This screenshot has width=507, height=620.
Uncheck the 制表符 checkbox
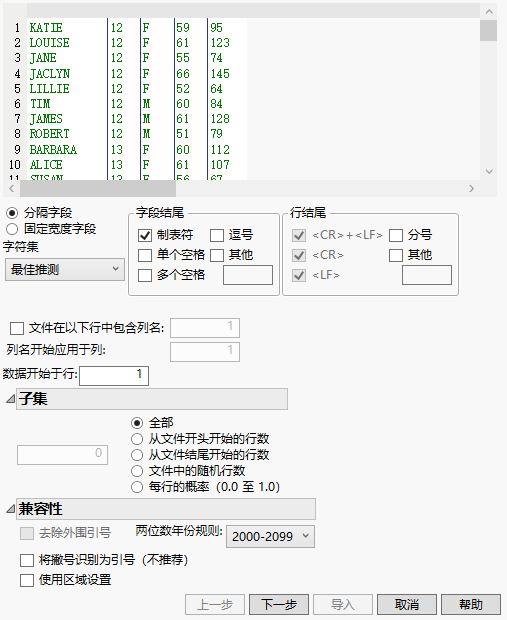pyautogui.click(x=145, y=235)
